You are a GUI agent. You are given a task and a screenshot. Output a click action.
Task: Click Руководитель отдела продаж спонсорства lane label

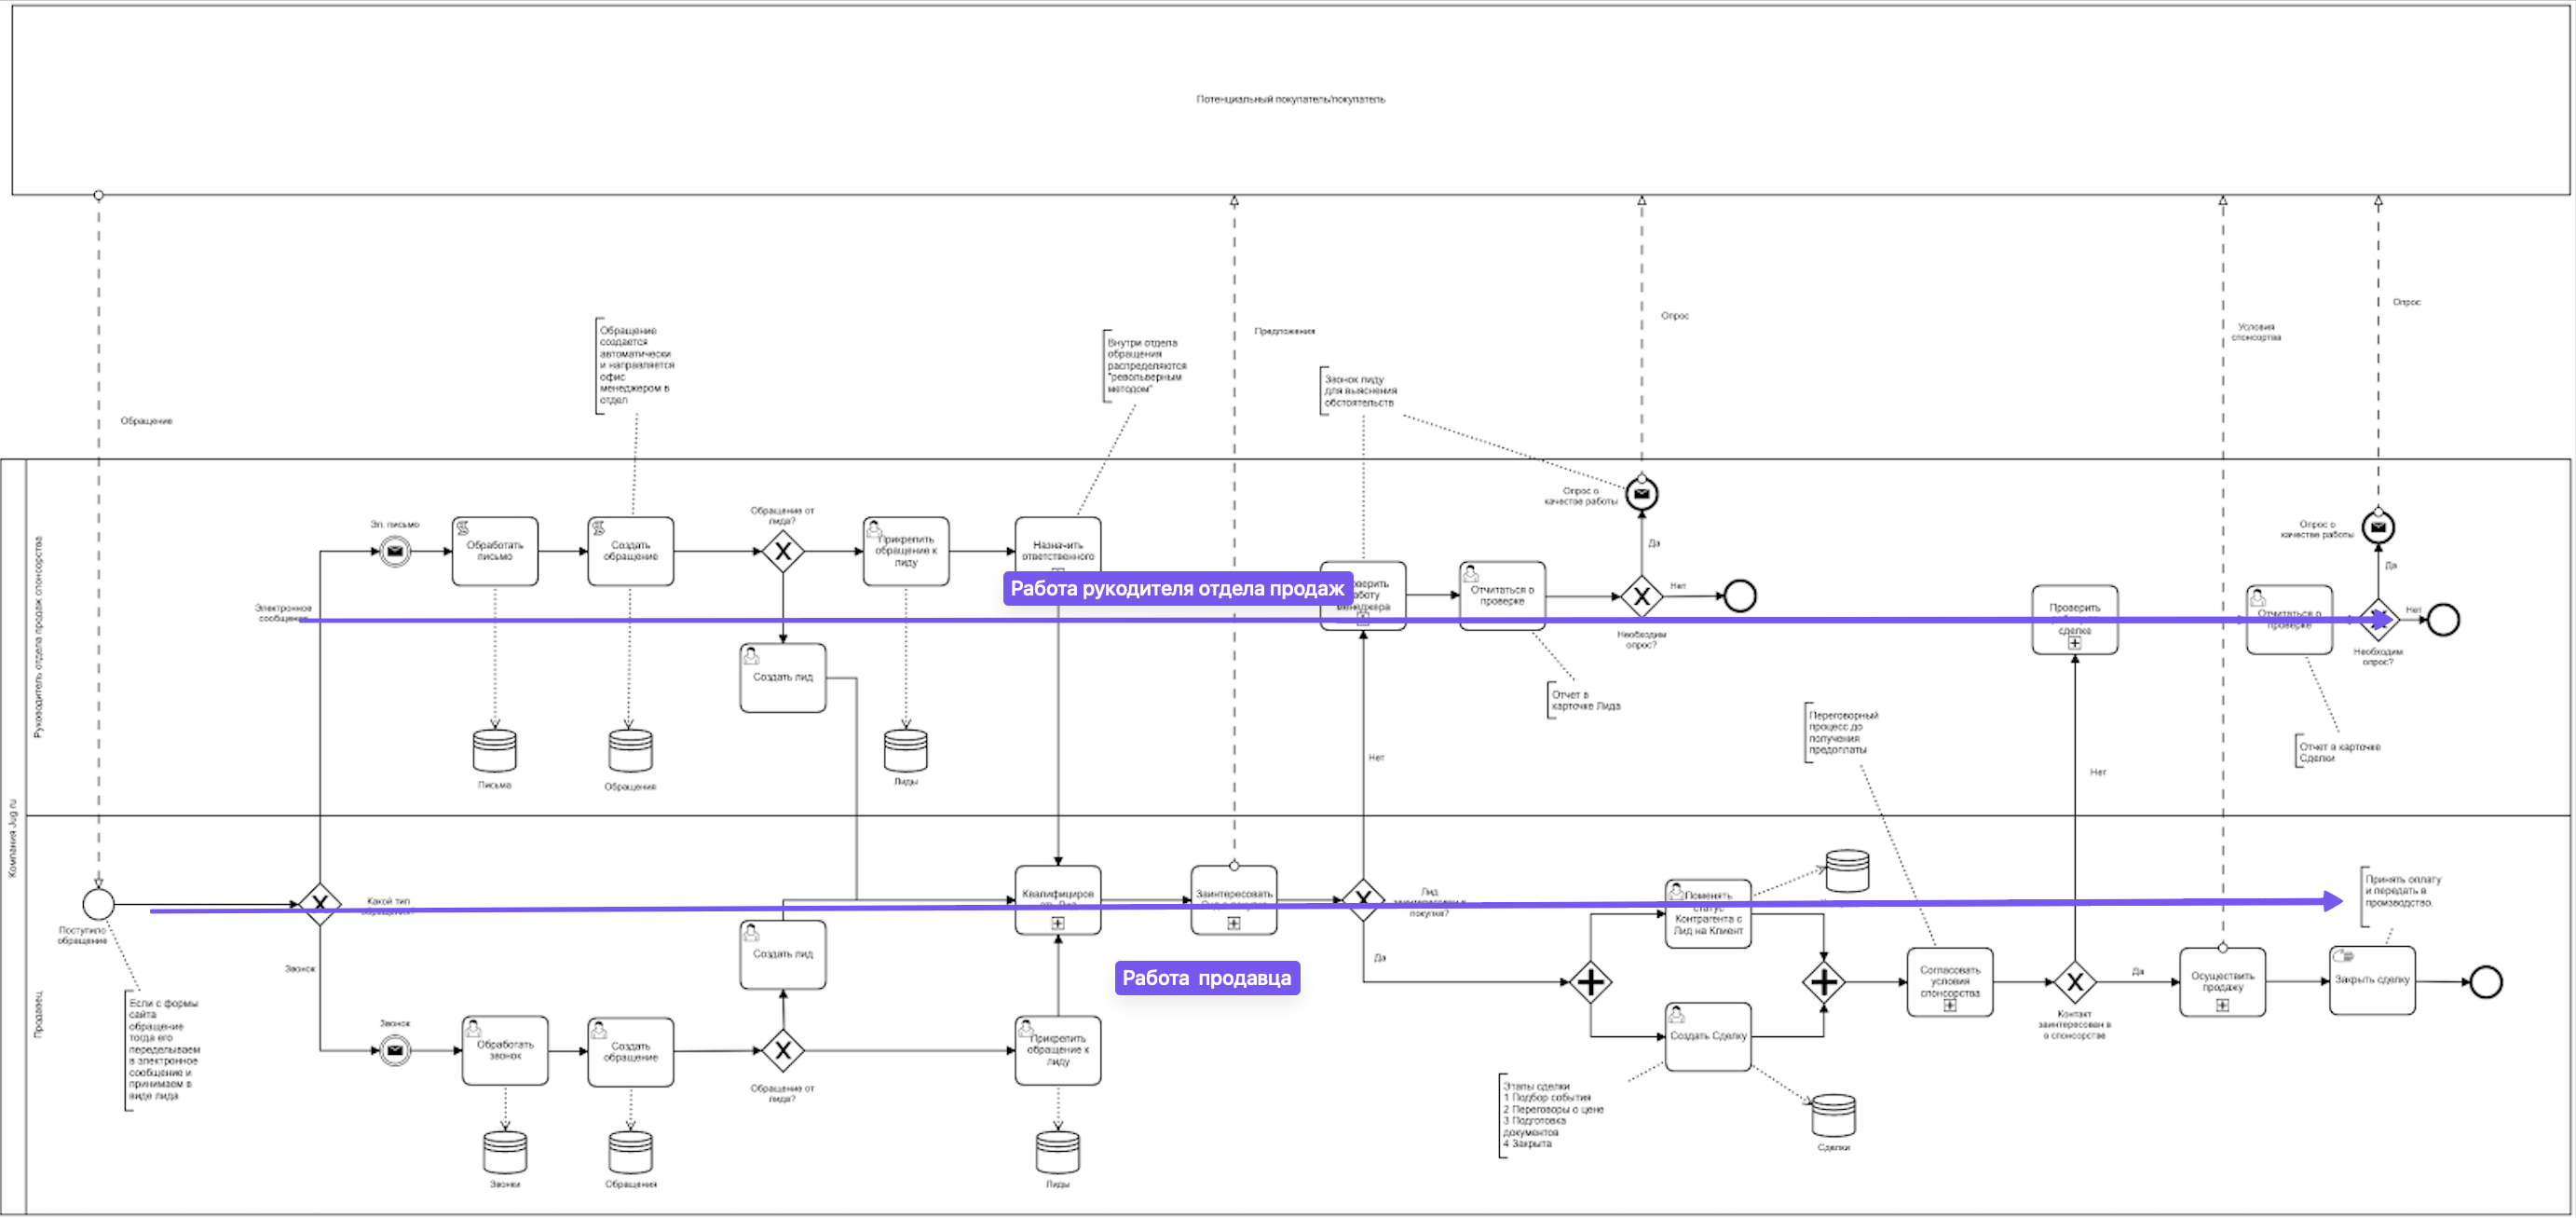[x=38, y=637]
